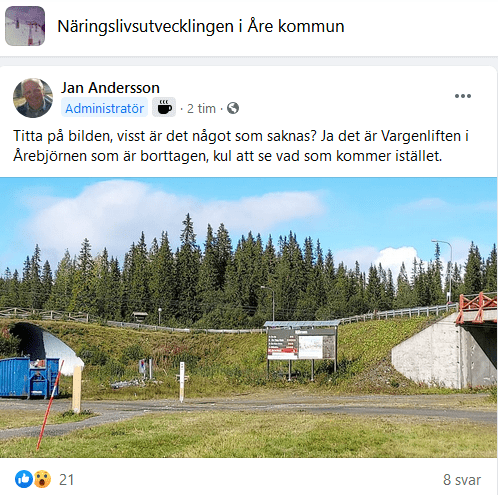
Task: Open the posted photo of the spruce forest
Action: point(248,318)
